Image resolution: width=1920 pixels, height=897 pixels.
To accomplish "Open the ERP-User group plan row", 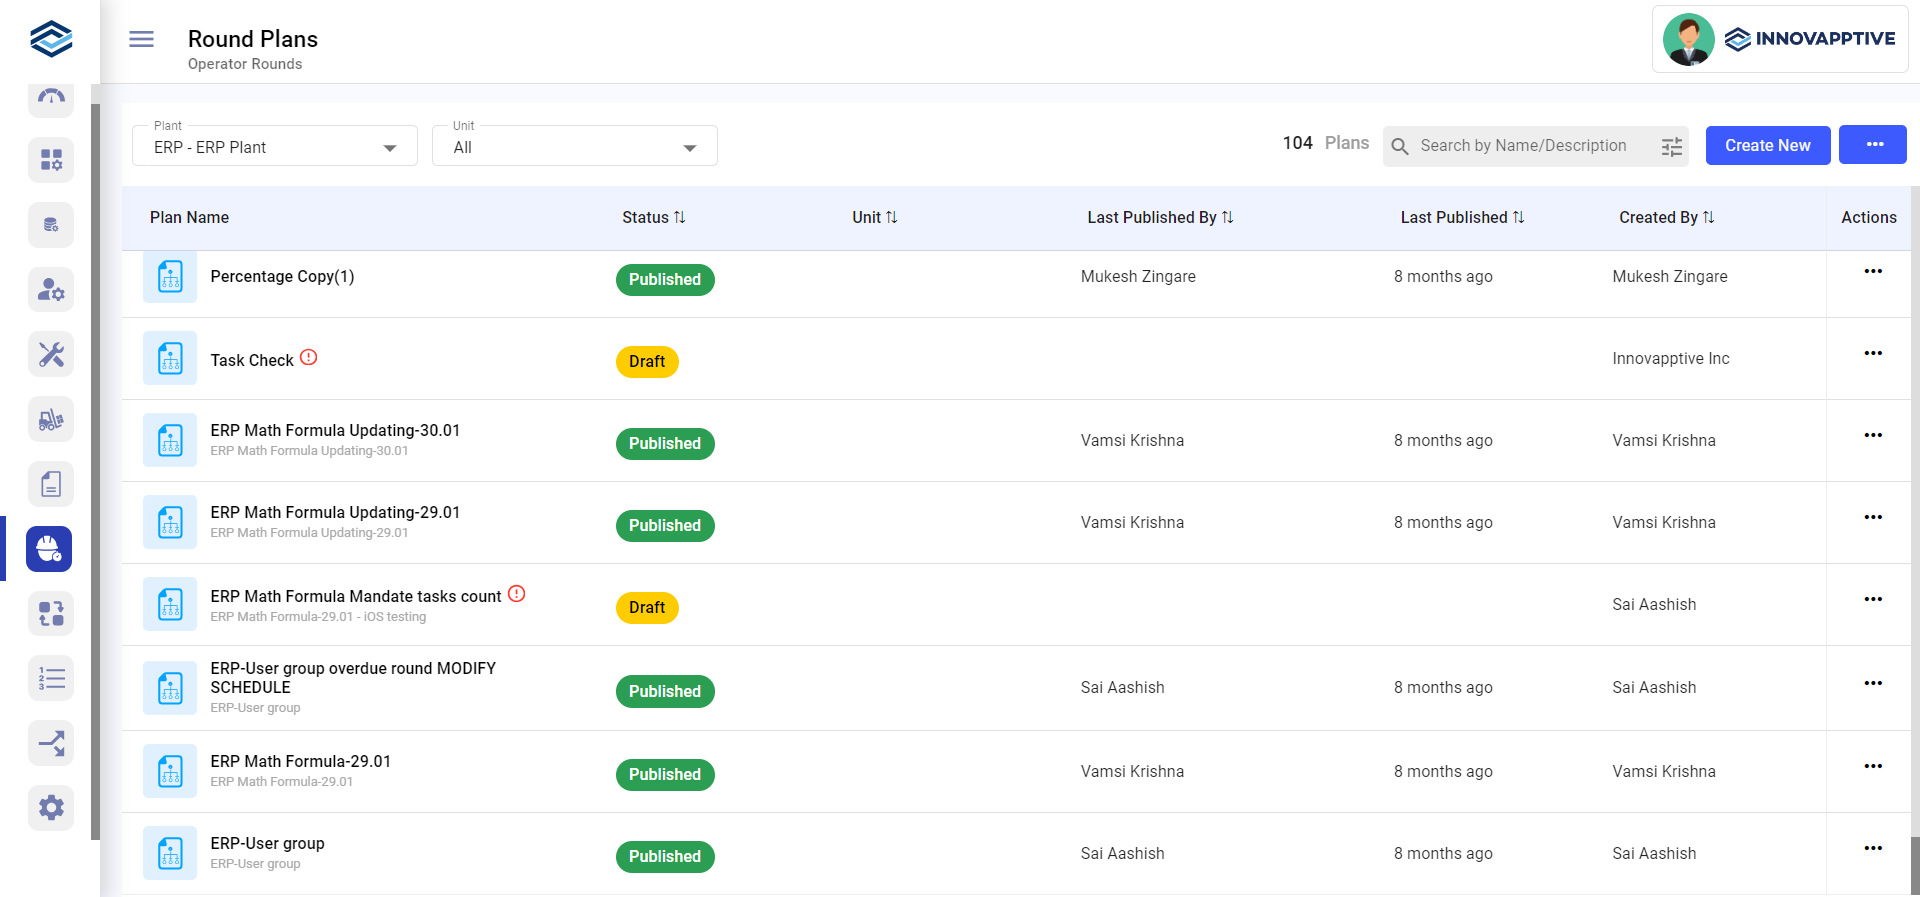I will [x=268, y=844].
